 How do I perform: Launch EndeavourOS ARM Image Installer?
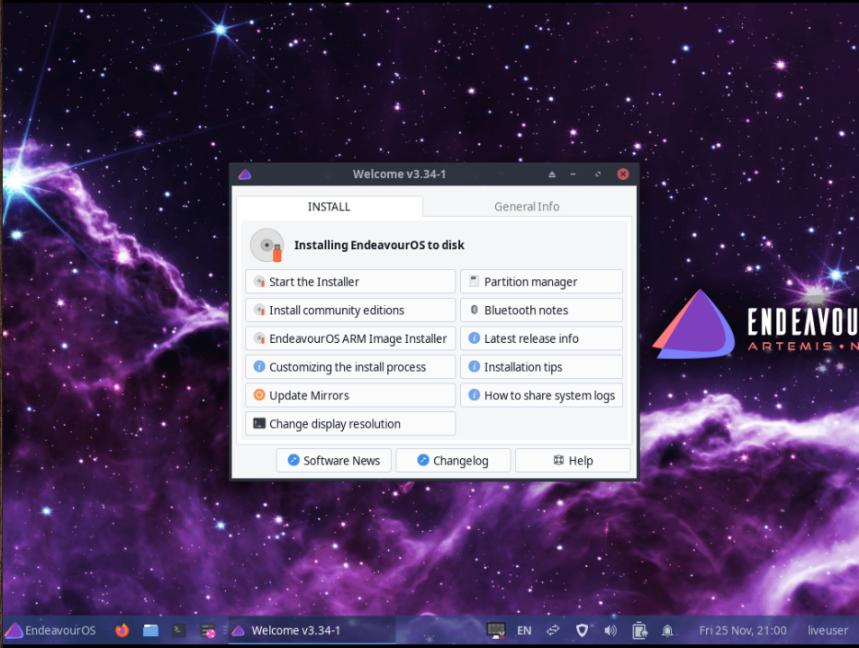click(x=350, y=339)
